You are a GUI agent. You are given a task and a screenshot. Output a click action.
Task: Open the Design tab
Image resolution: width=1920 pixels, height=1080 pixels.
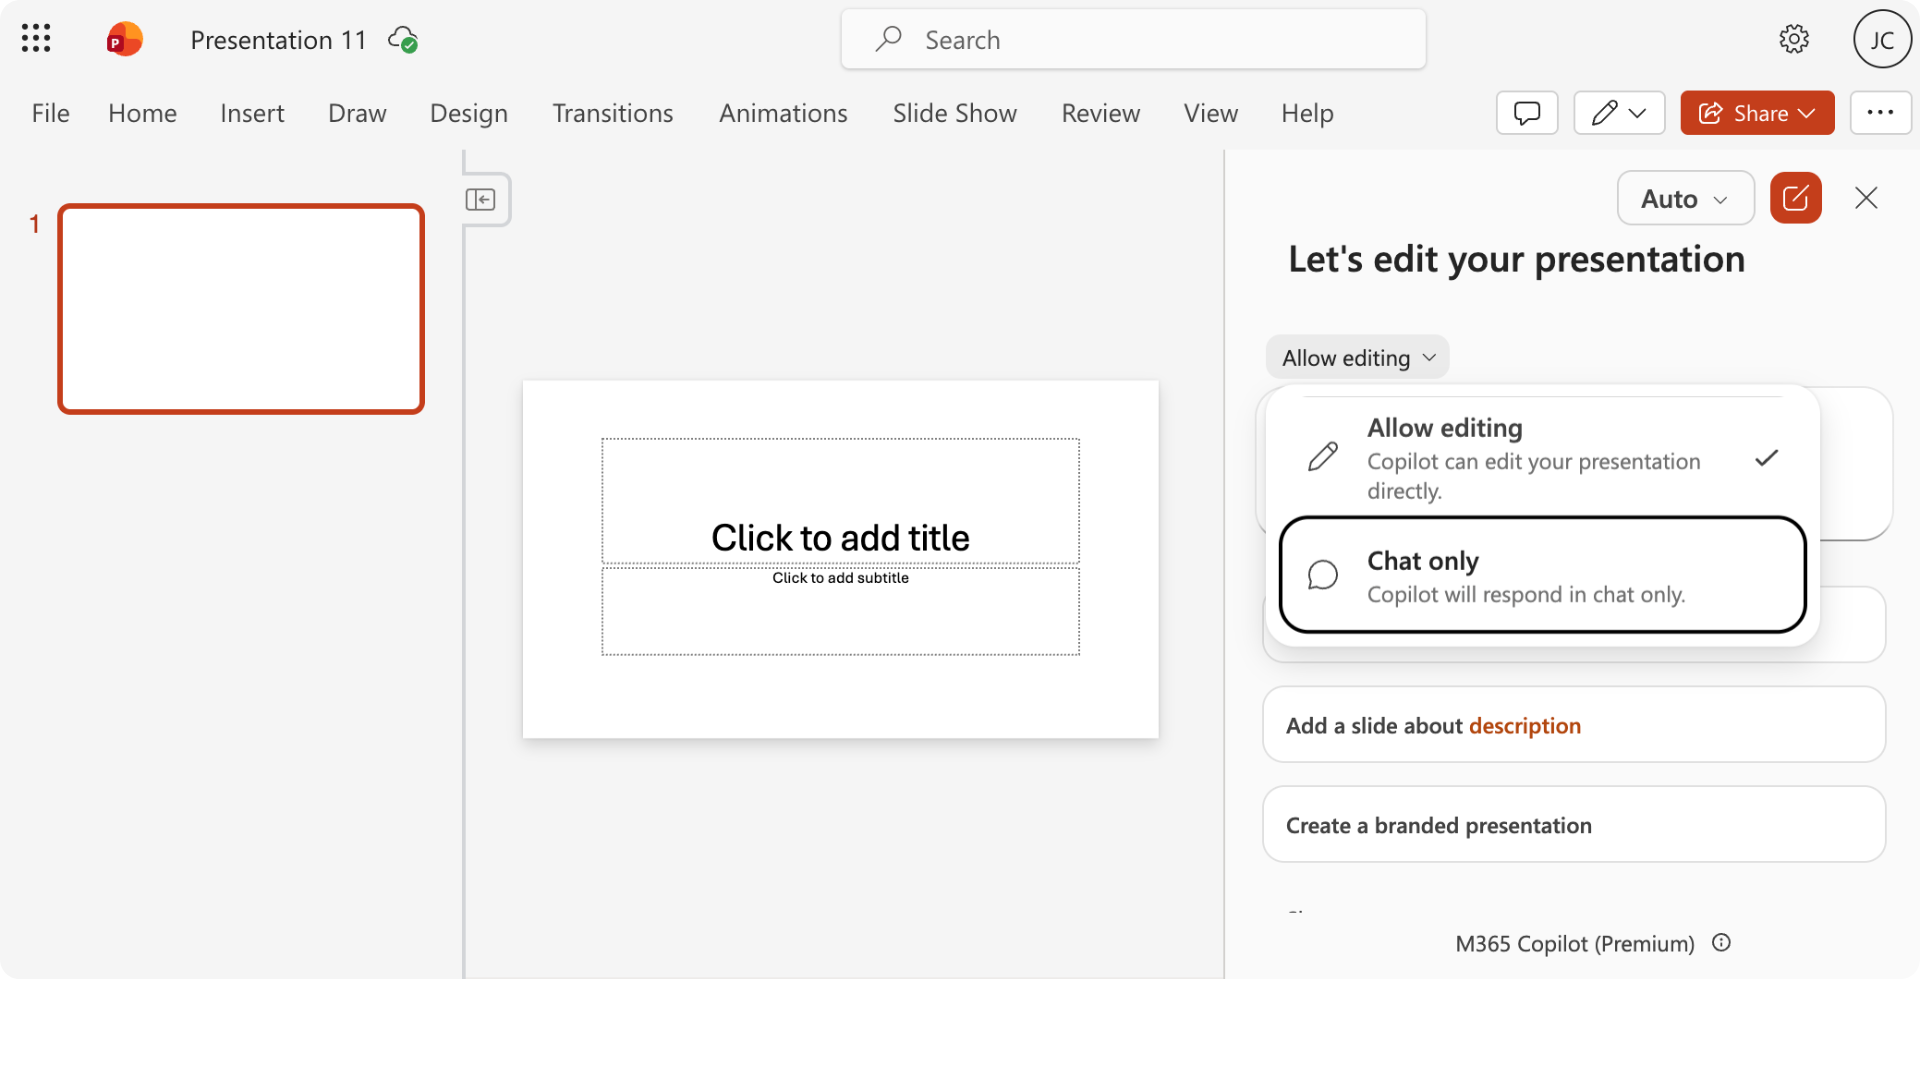point(469,113)
